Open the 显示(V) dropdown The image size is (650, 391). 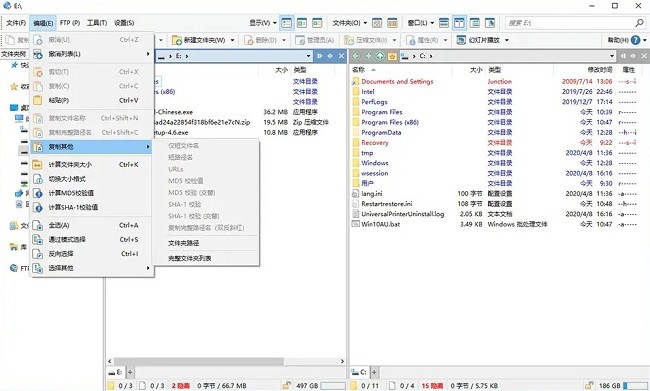[263, 23]
